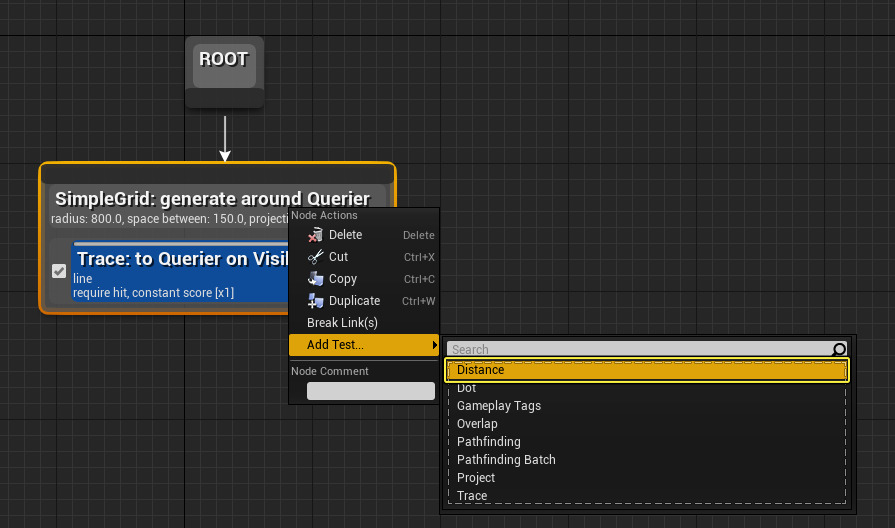This screenshot has height=528, width=895.
Task: Click the Delete shortcut label
Action: (418, 235)
